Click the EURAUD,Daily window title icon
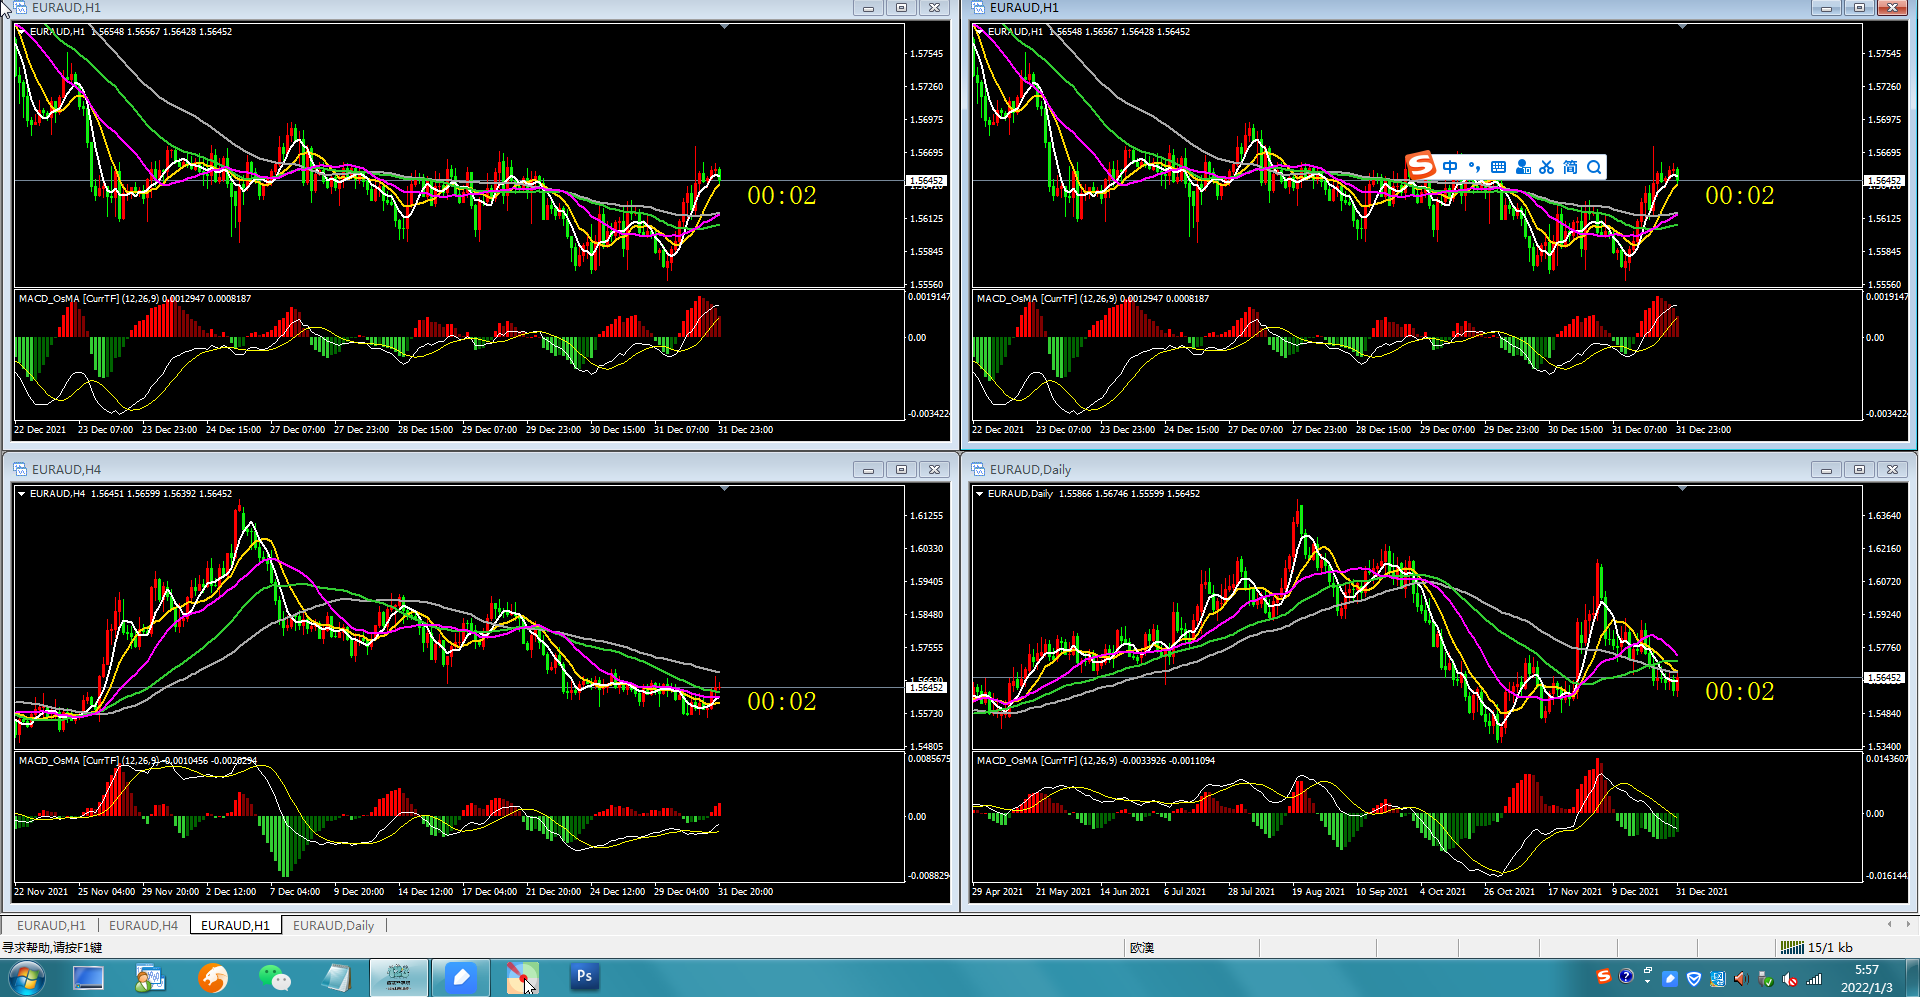Screen dimensions: 1920x997 [978, 469]
